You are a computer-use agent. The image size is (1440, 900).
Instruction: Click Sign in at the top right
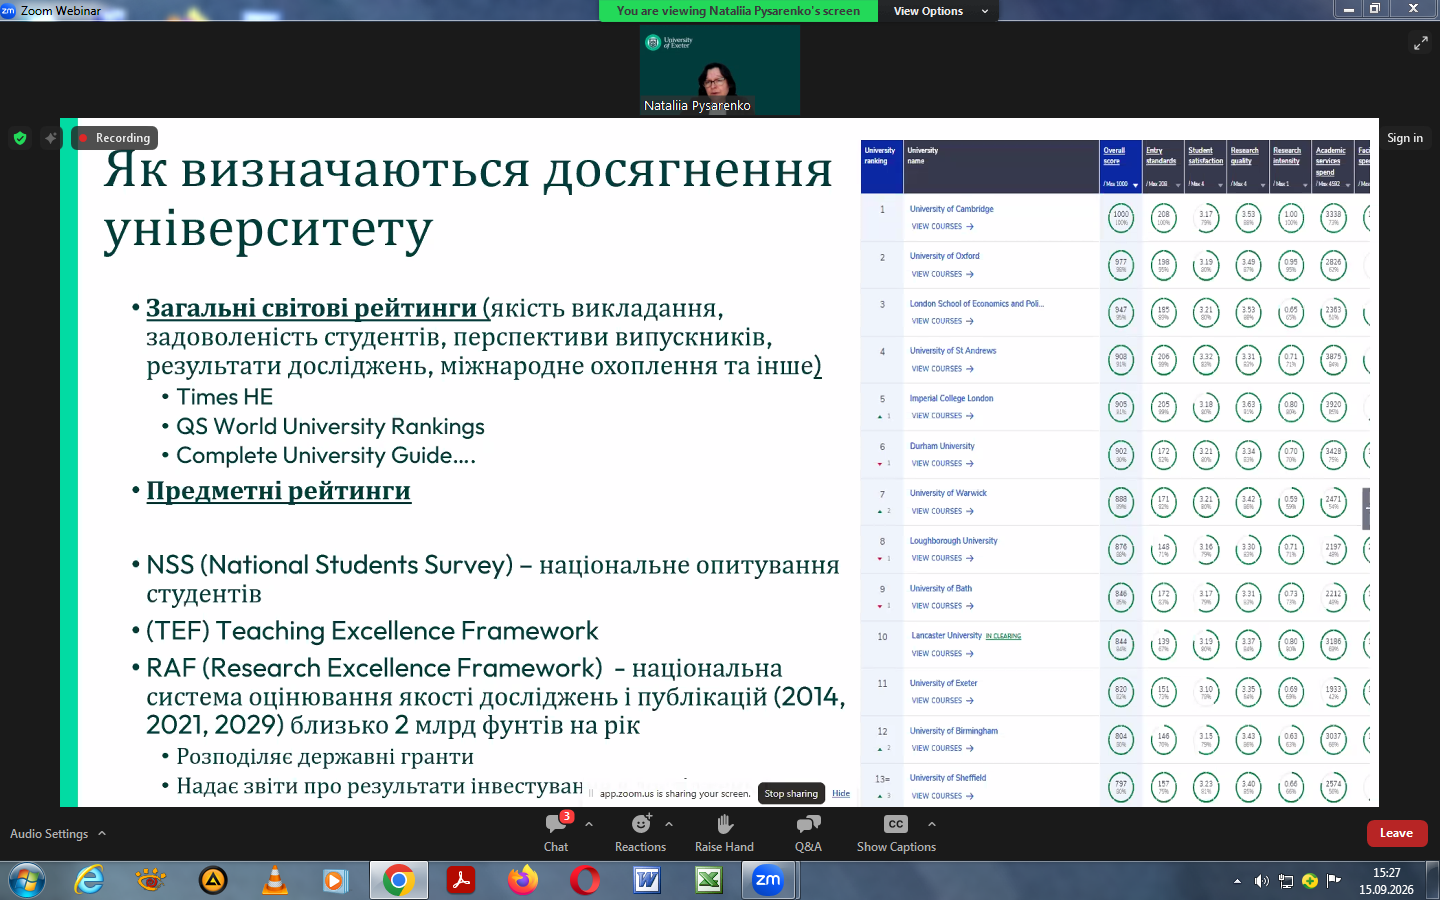click(1405, 138)
